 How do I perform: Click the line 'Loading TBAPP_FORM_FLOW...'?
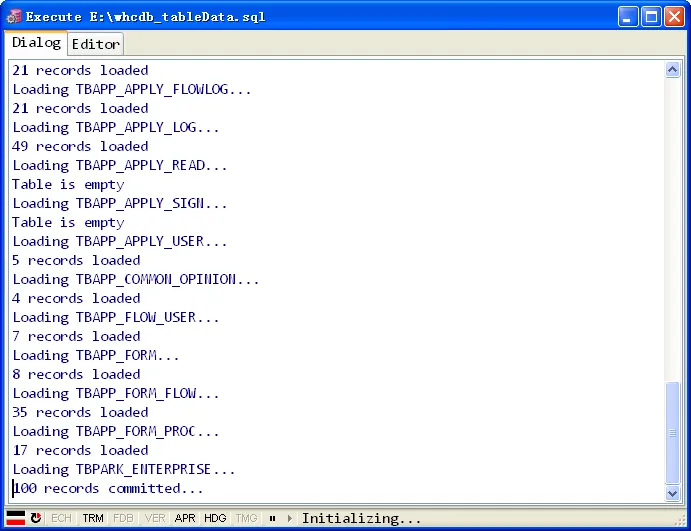116,393
